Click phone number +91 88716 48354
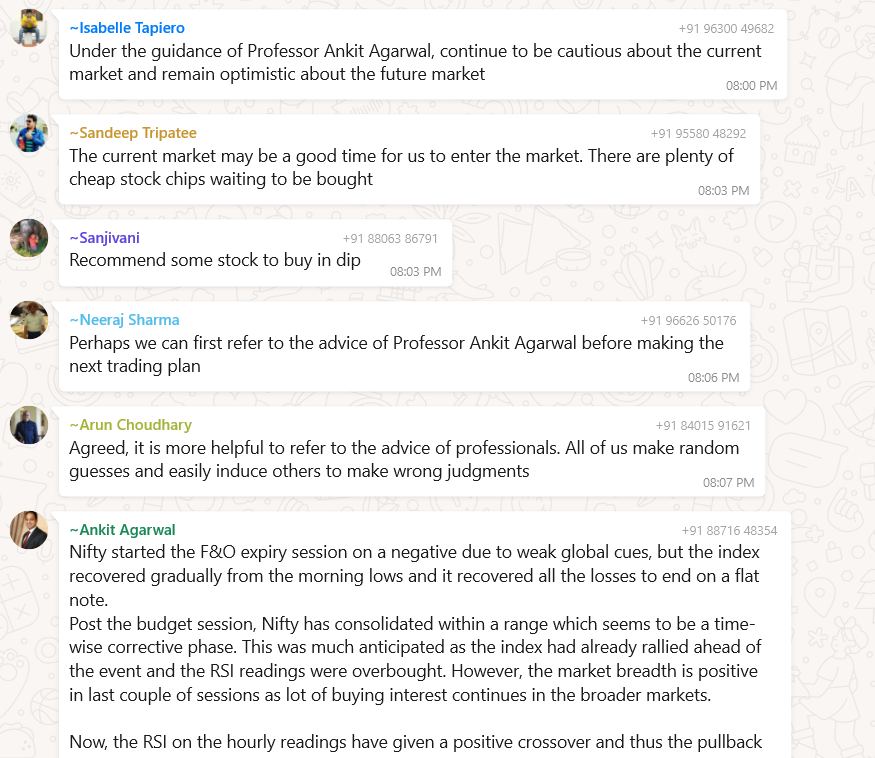 [x=729, y=530]
